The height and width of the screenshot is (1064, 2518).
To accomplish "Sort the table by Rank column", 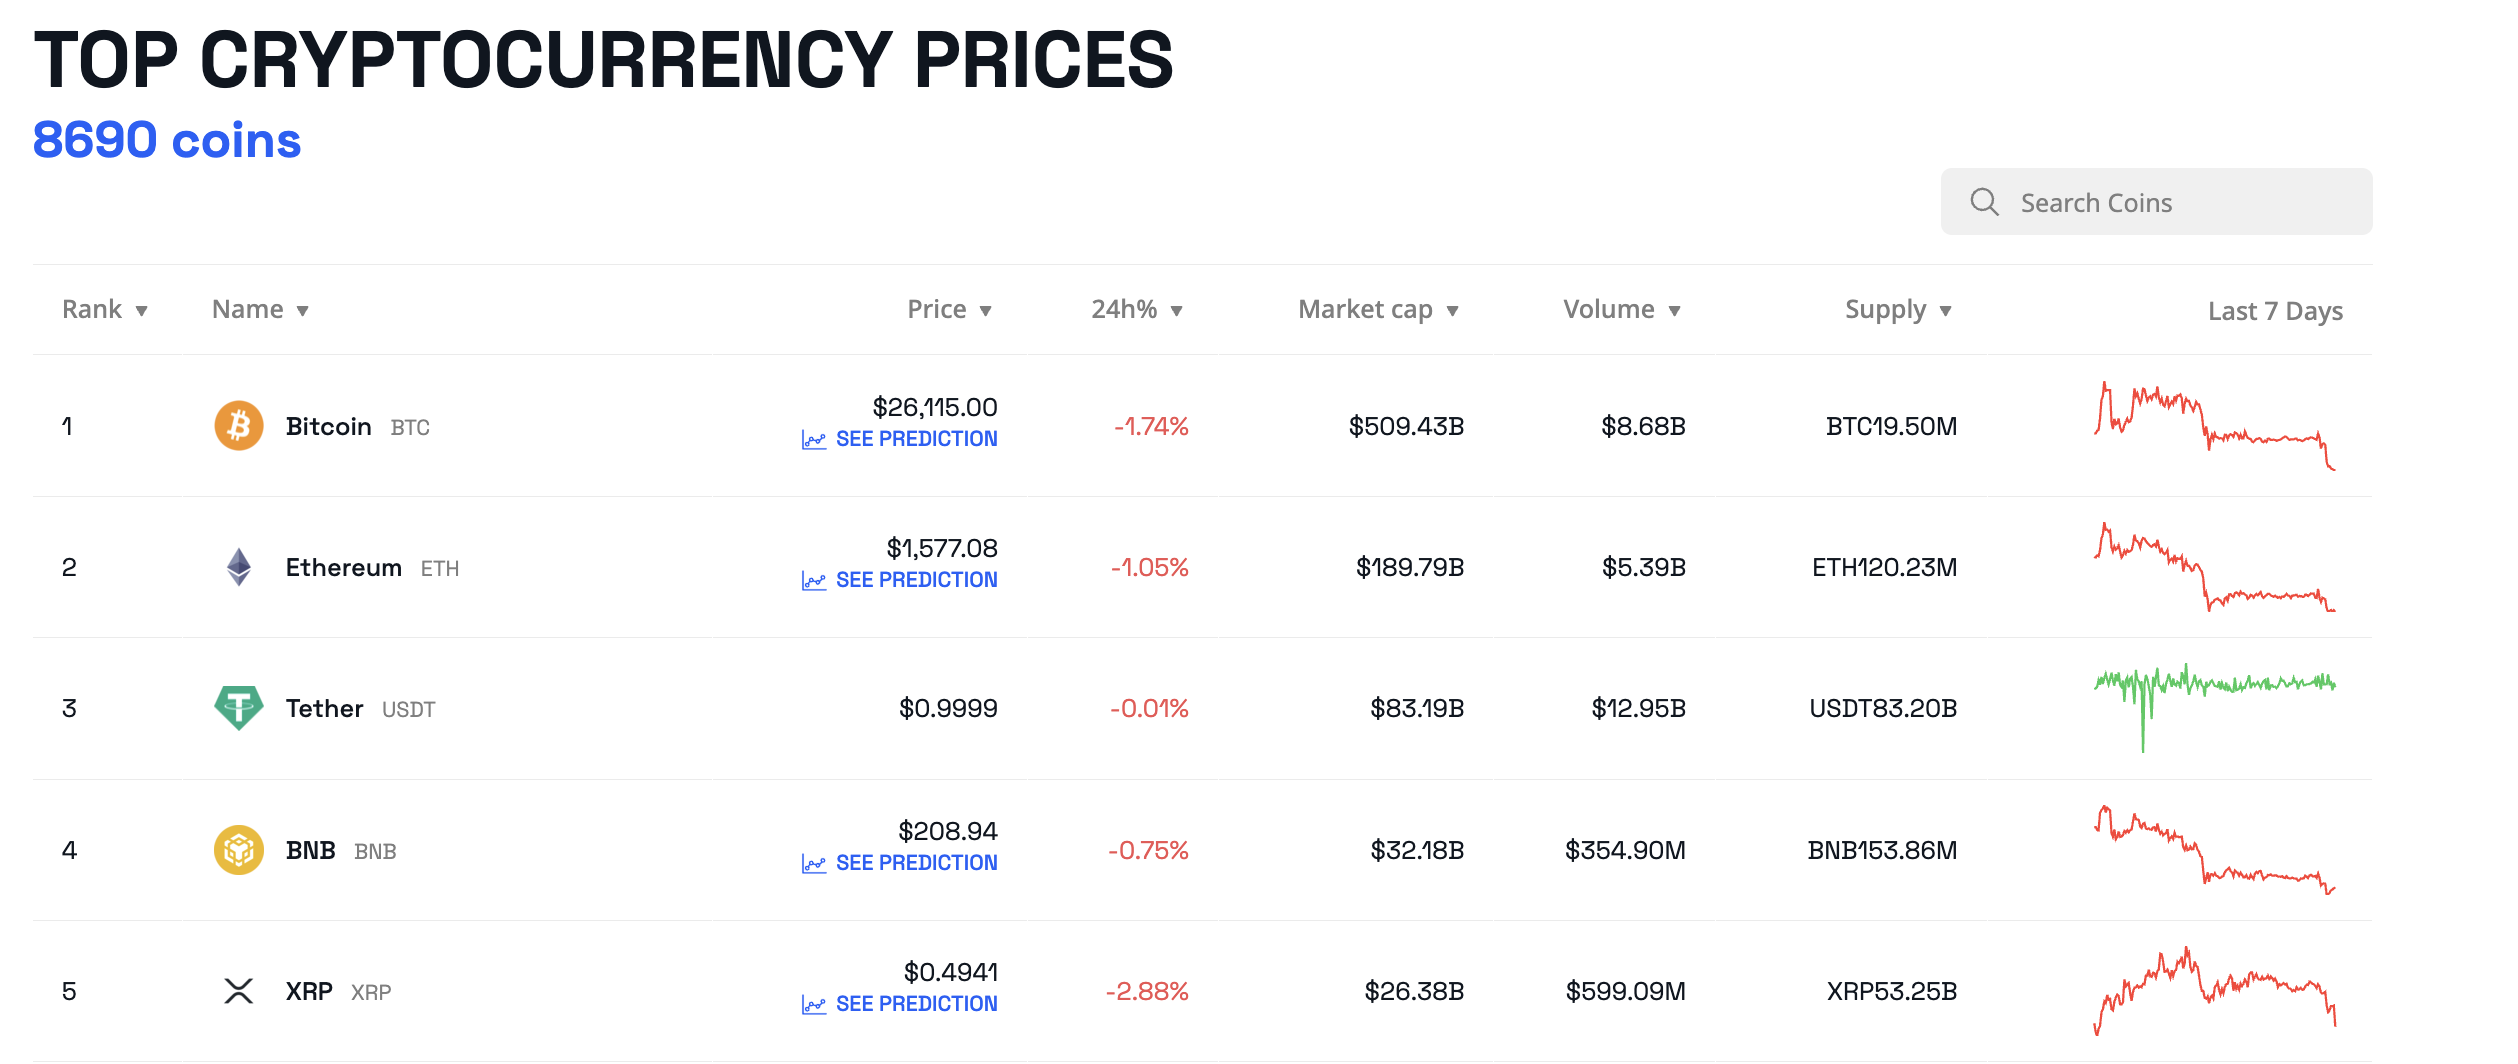I will click(105, 310).
